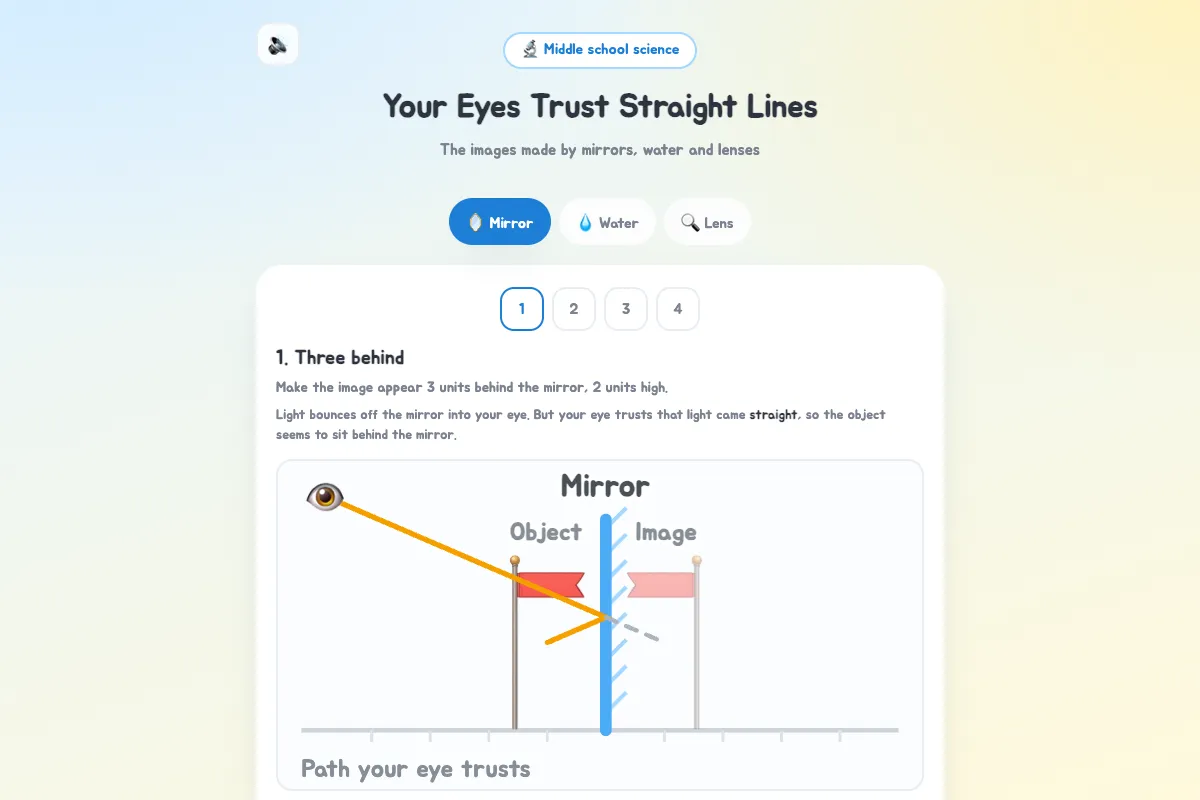Click the eye emoji in diagram
This screenshot has height=800, width=1200.
(325, 495)
